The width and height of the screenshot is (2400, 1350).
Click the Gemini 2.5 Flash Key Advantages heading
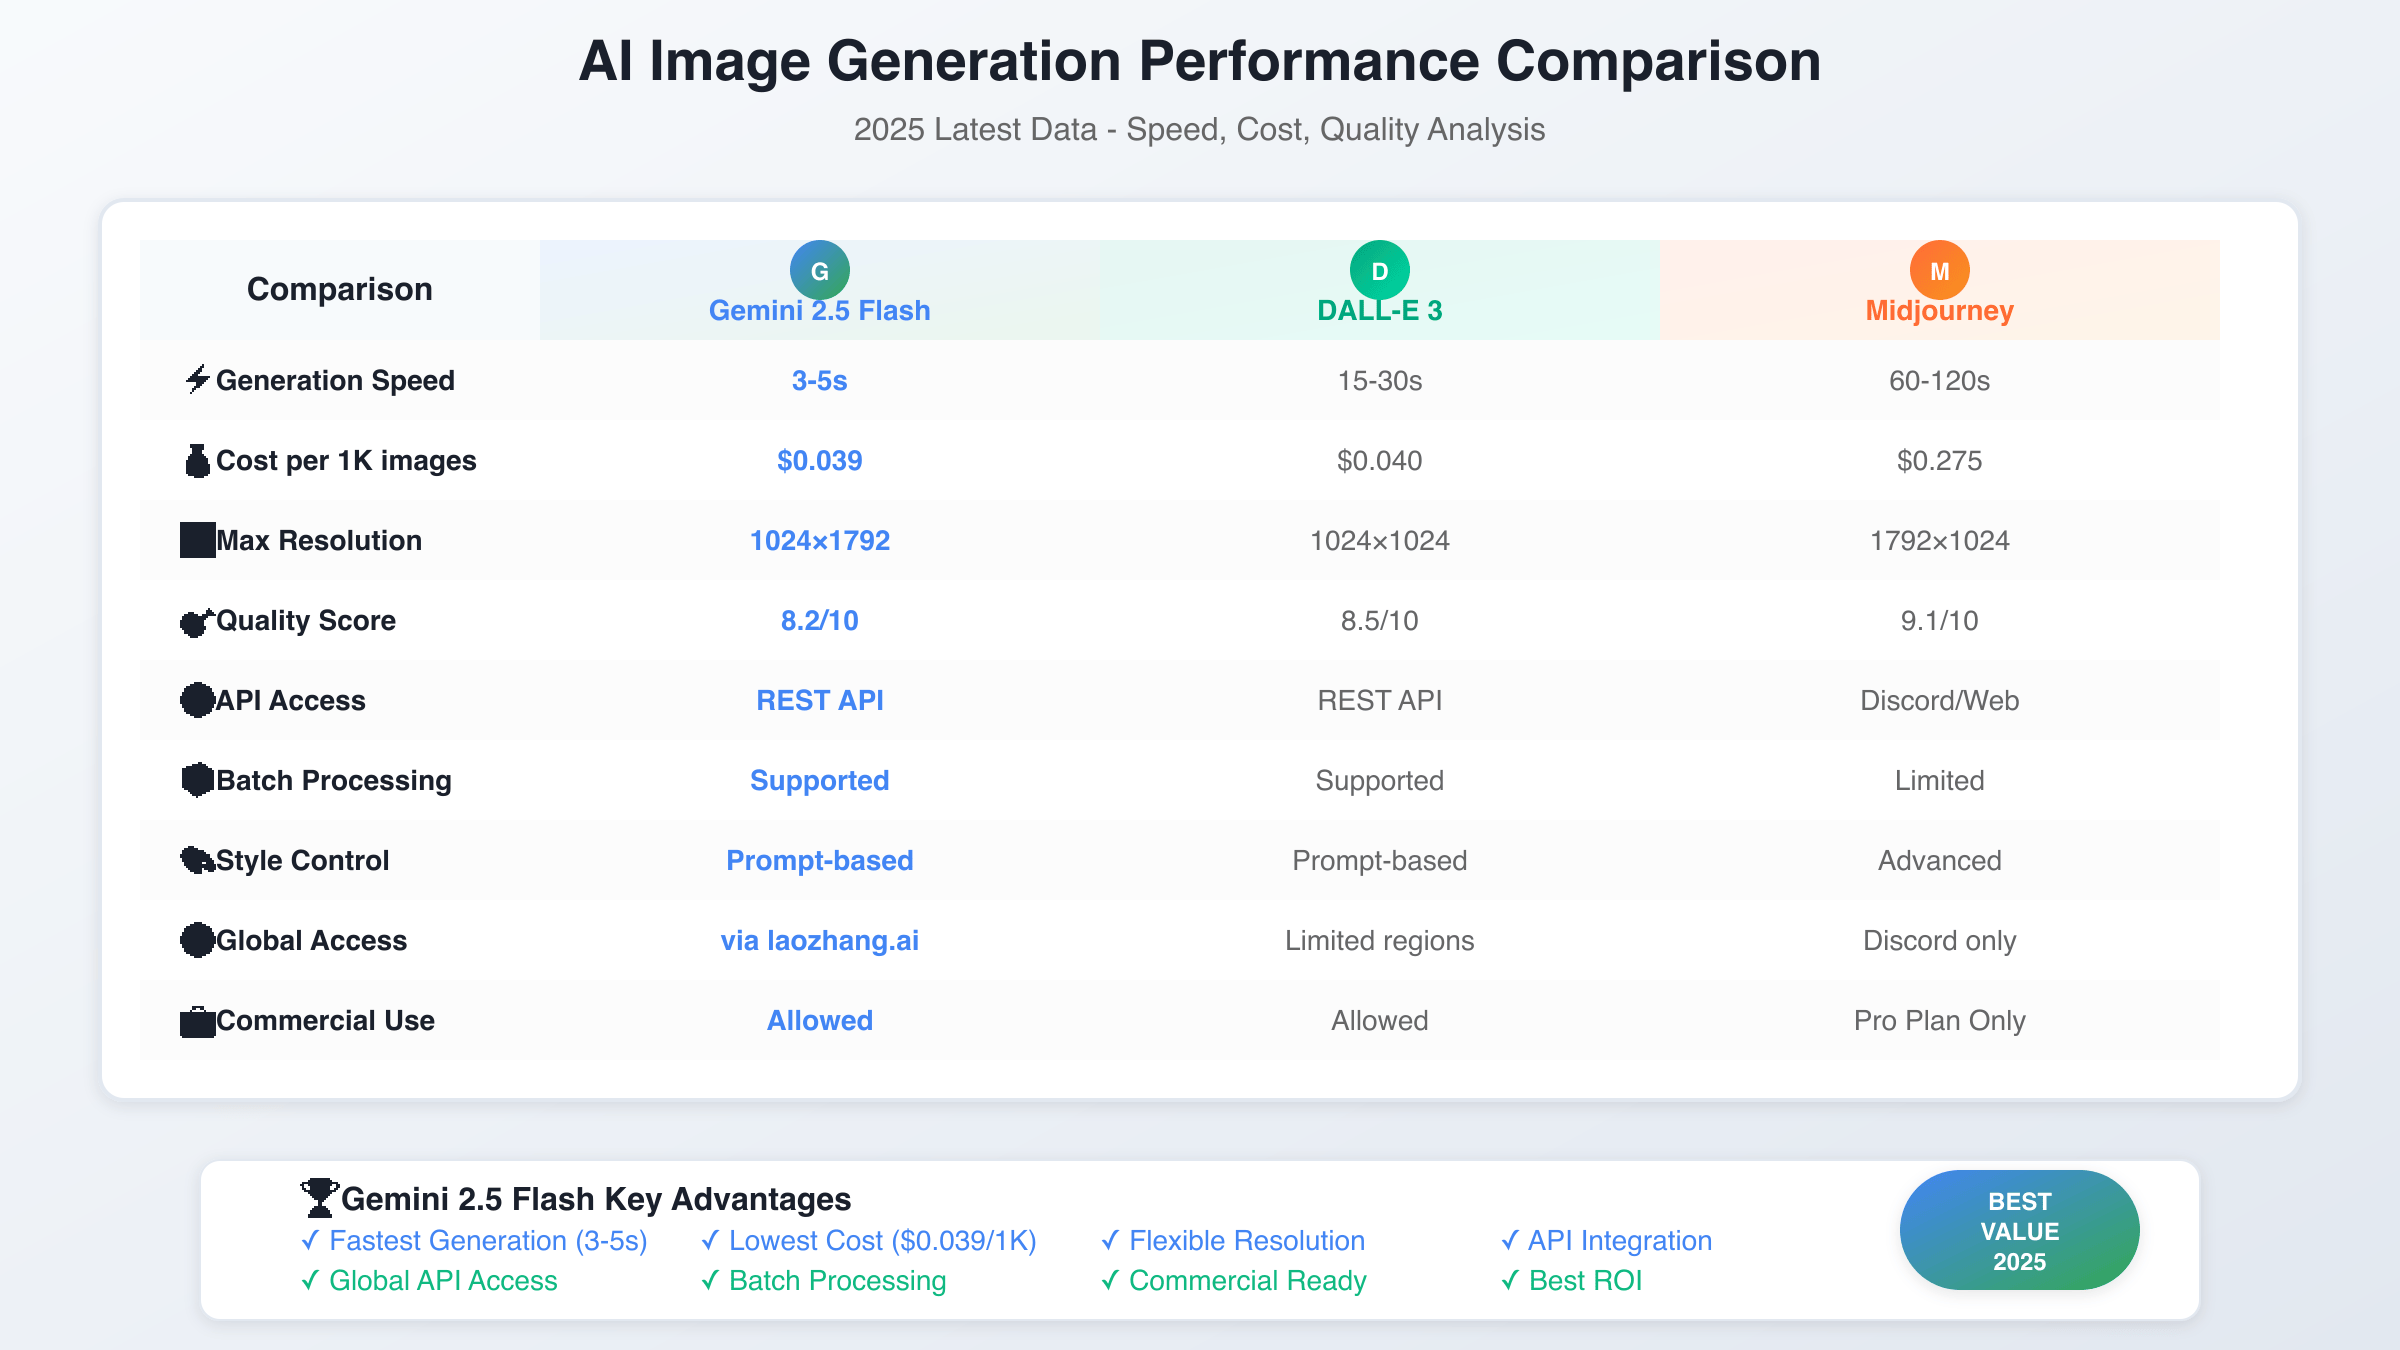596,1198
